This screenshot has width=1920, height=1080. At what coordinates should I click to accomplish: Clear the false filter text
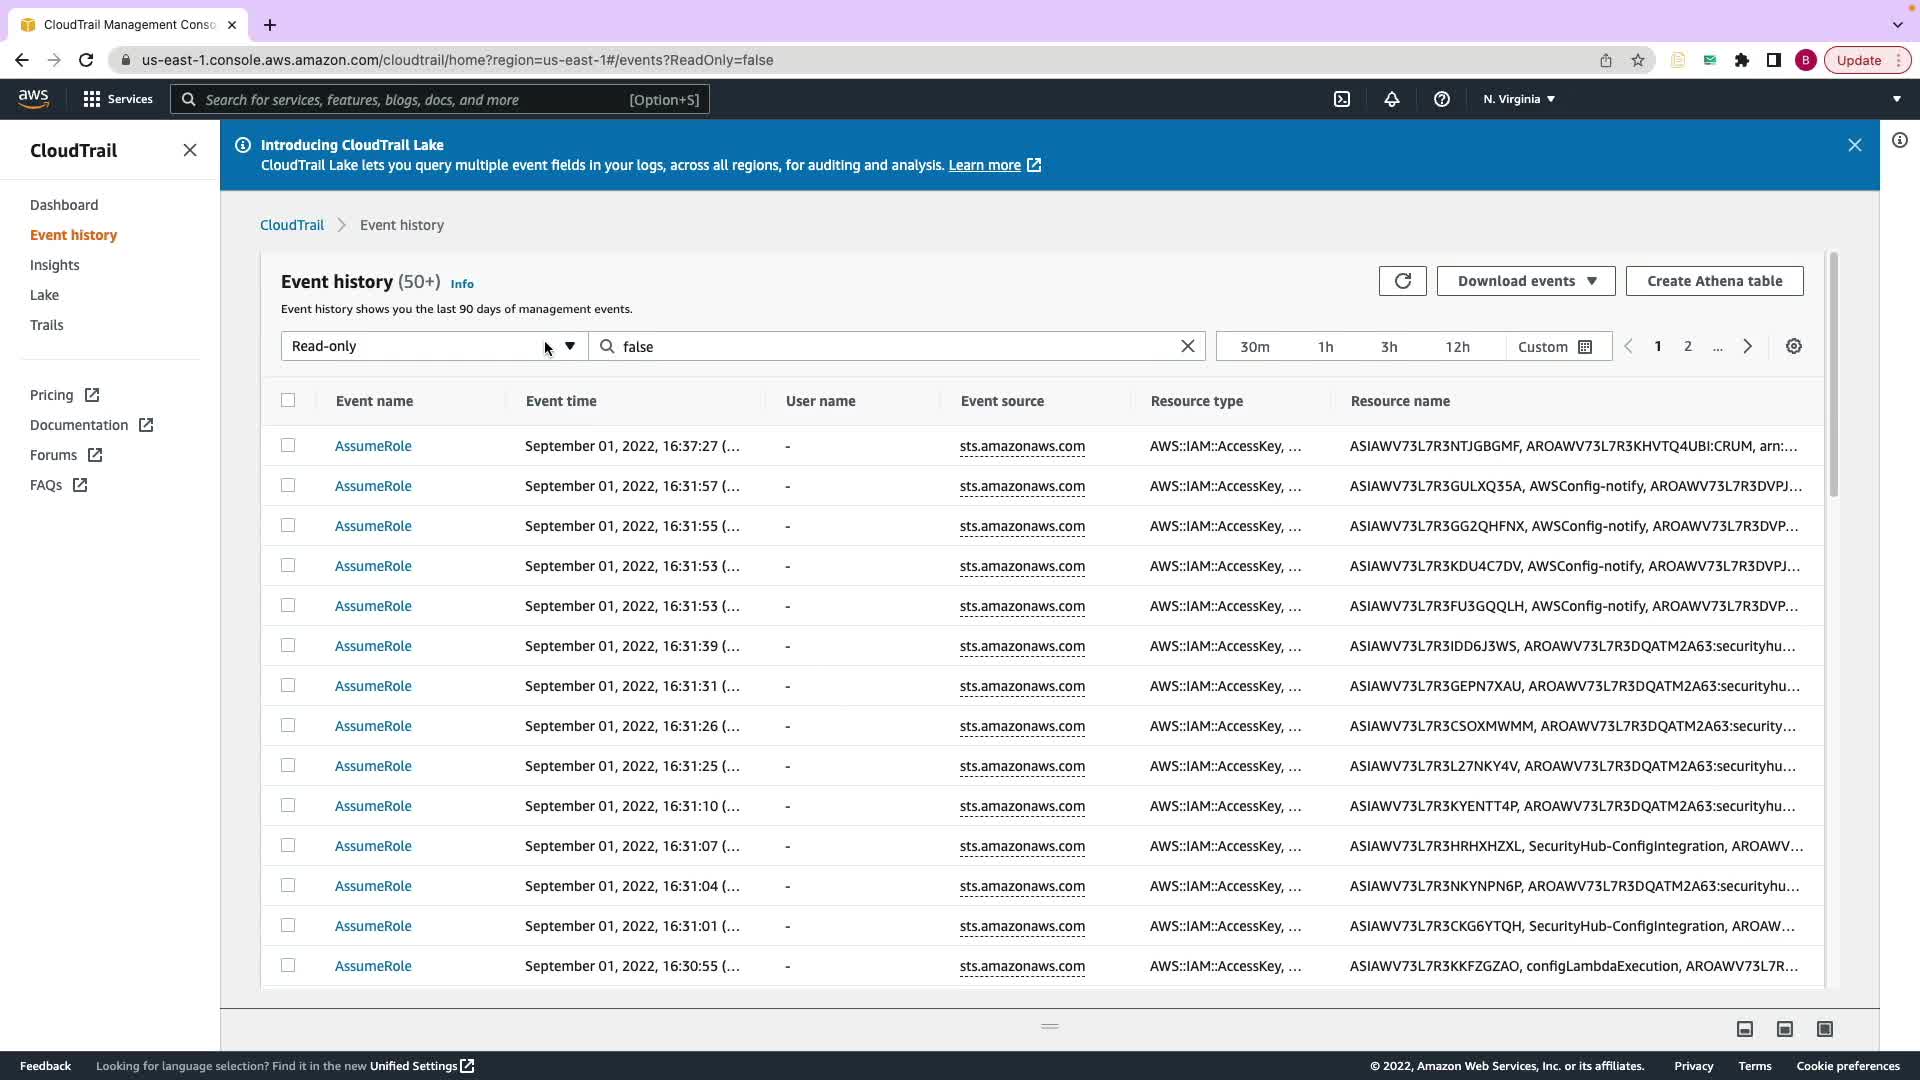1187,346
